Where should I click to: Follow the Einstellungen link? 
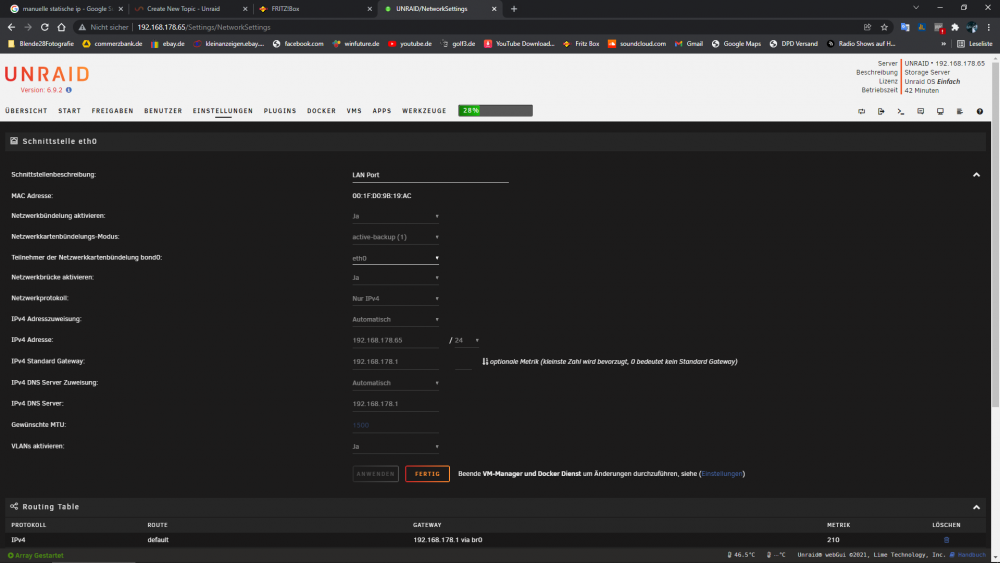(722, 474)
